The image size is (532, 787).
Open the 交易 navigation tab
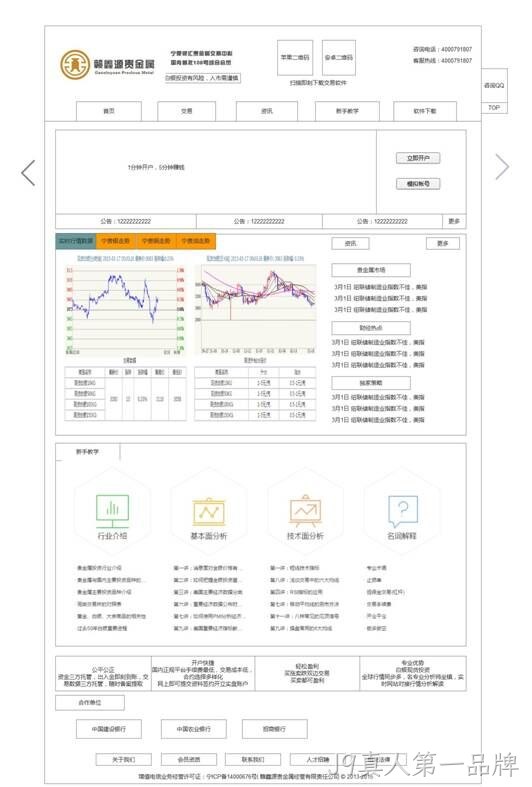tap(187, 111)
